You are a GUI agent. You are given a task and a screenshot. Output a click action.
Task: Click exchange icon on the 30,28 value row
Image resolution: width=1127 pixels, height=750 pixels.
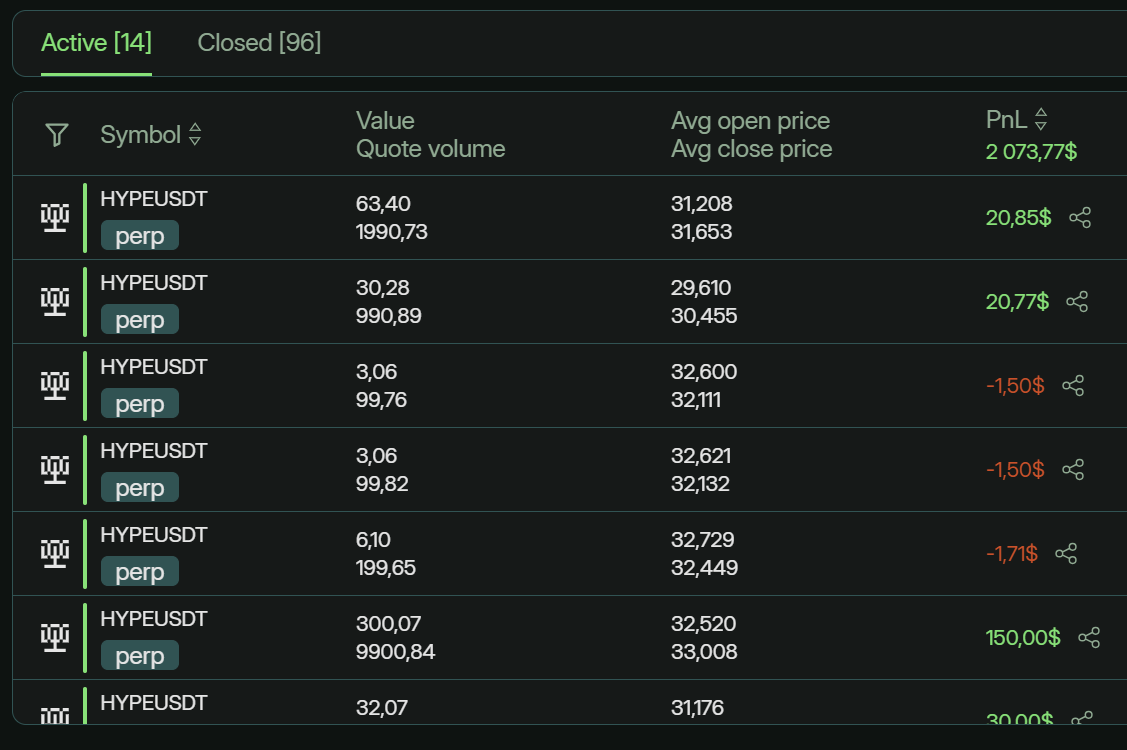point(55,301)
